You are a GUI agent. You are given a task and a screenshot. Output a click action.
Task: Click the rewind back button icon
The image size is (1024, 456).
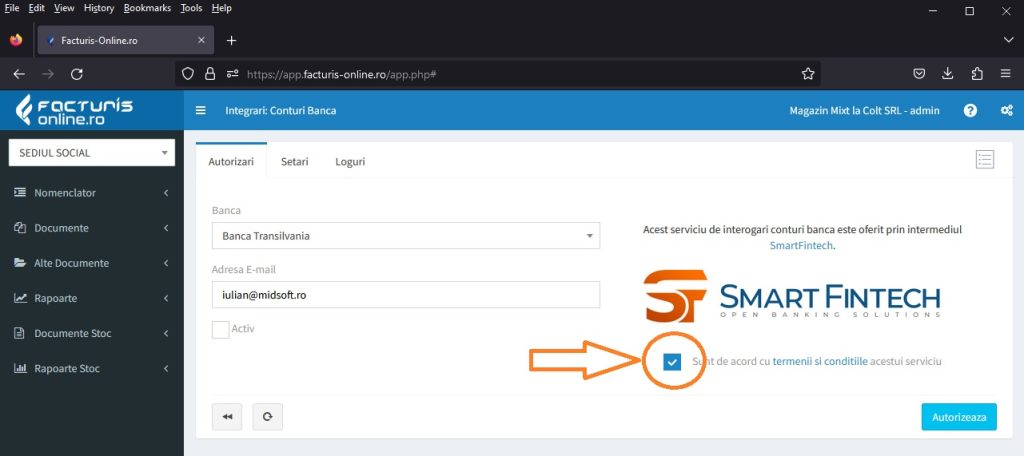pyautogui.click(x=227, y=417)
